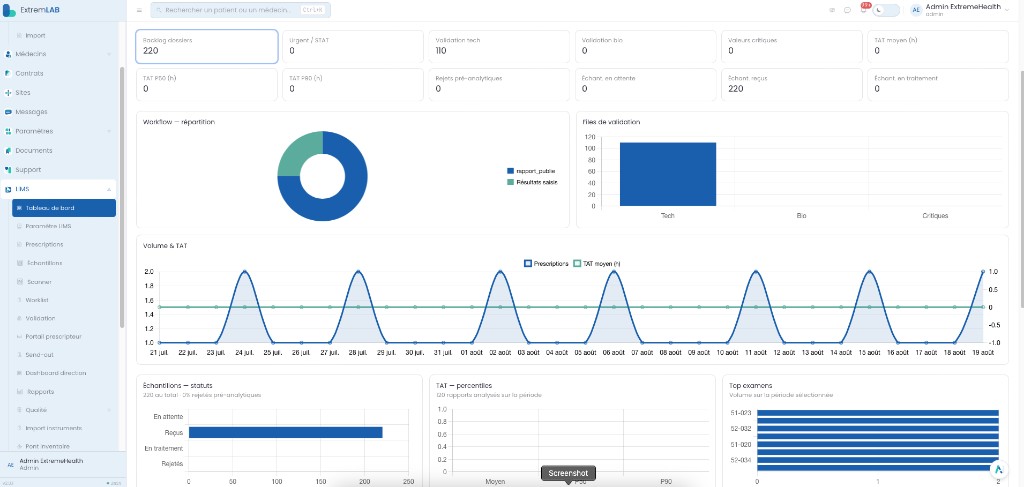
Task: Click the blue rapport_publie donut segment
Action: coord(346,199)
